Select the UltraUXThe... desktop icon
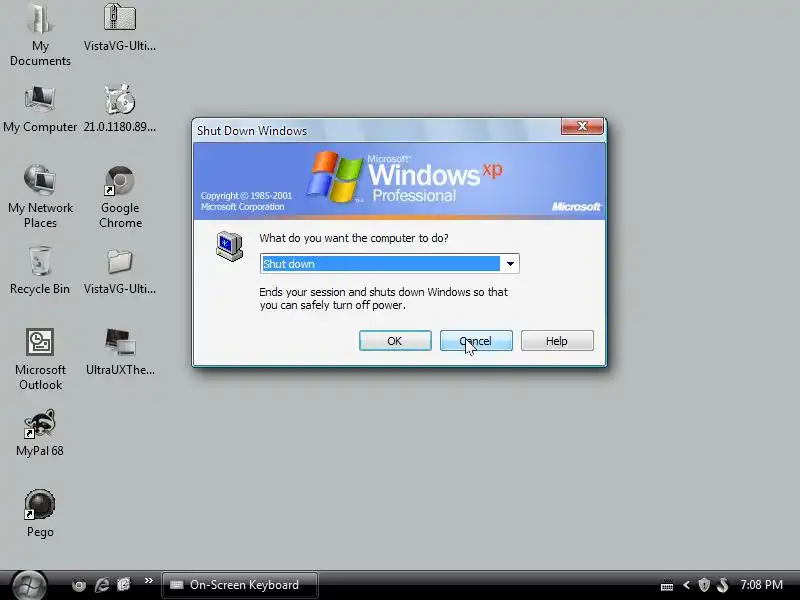 pyautogui.click(x=120, y=352)
